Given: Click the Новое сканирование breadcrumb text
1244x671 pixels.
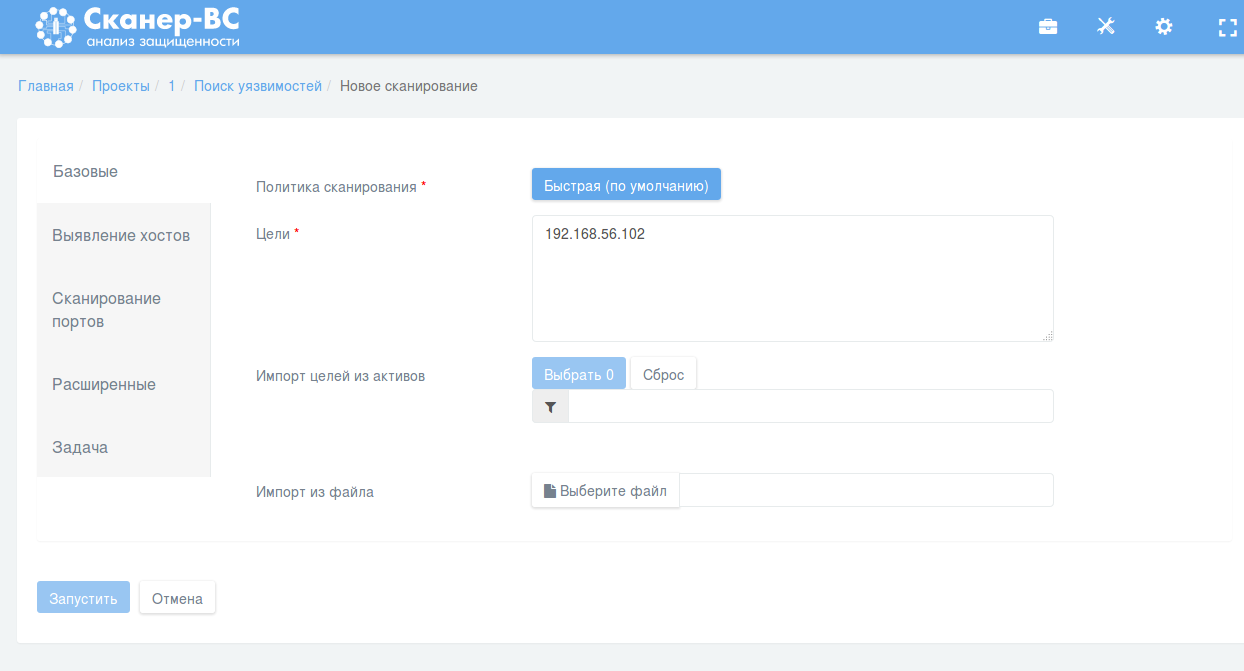Looking at the screenshot, I should (x=409, y=86).
